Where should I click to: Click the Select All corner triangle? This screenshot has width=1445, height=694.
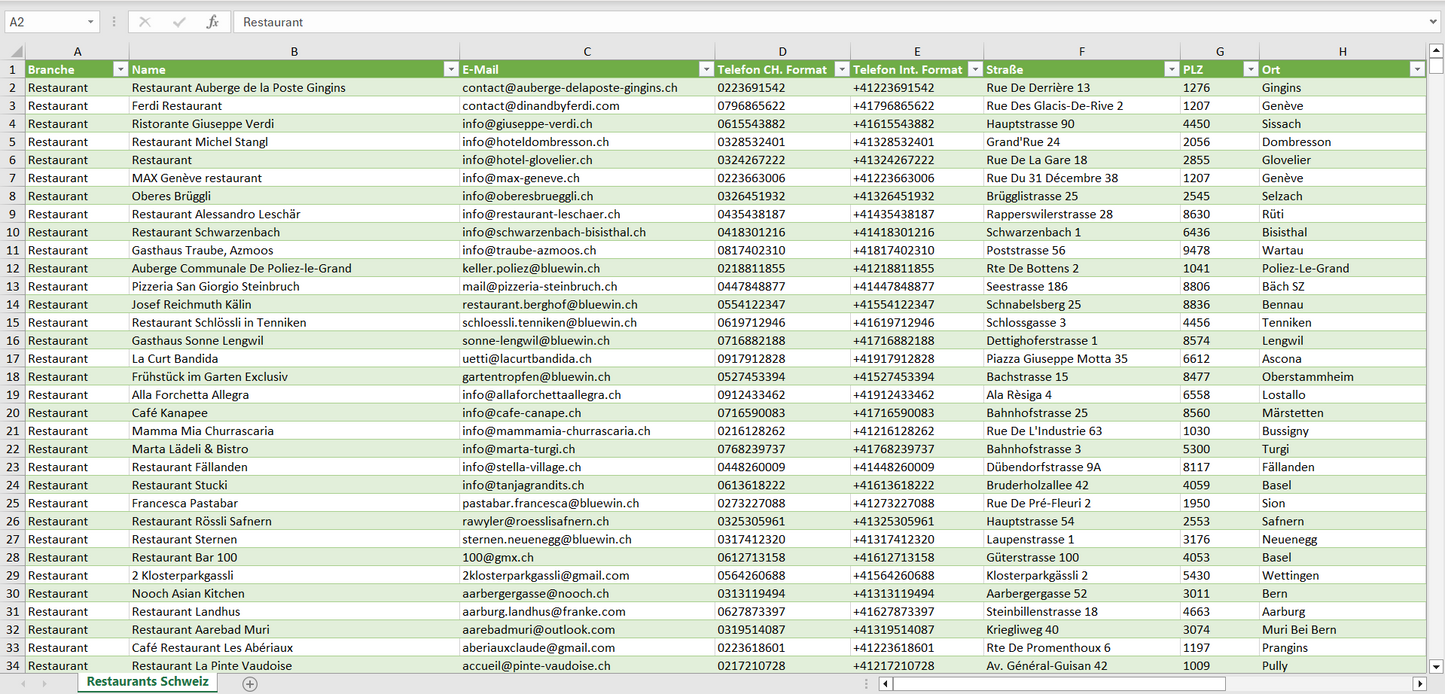(16, 52)
